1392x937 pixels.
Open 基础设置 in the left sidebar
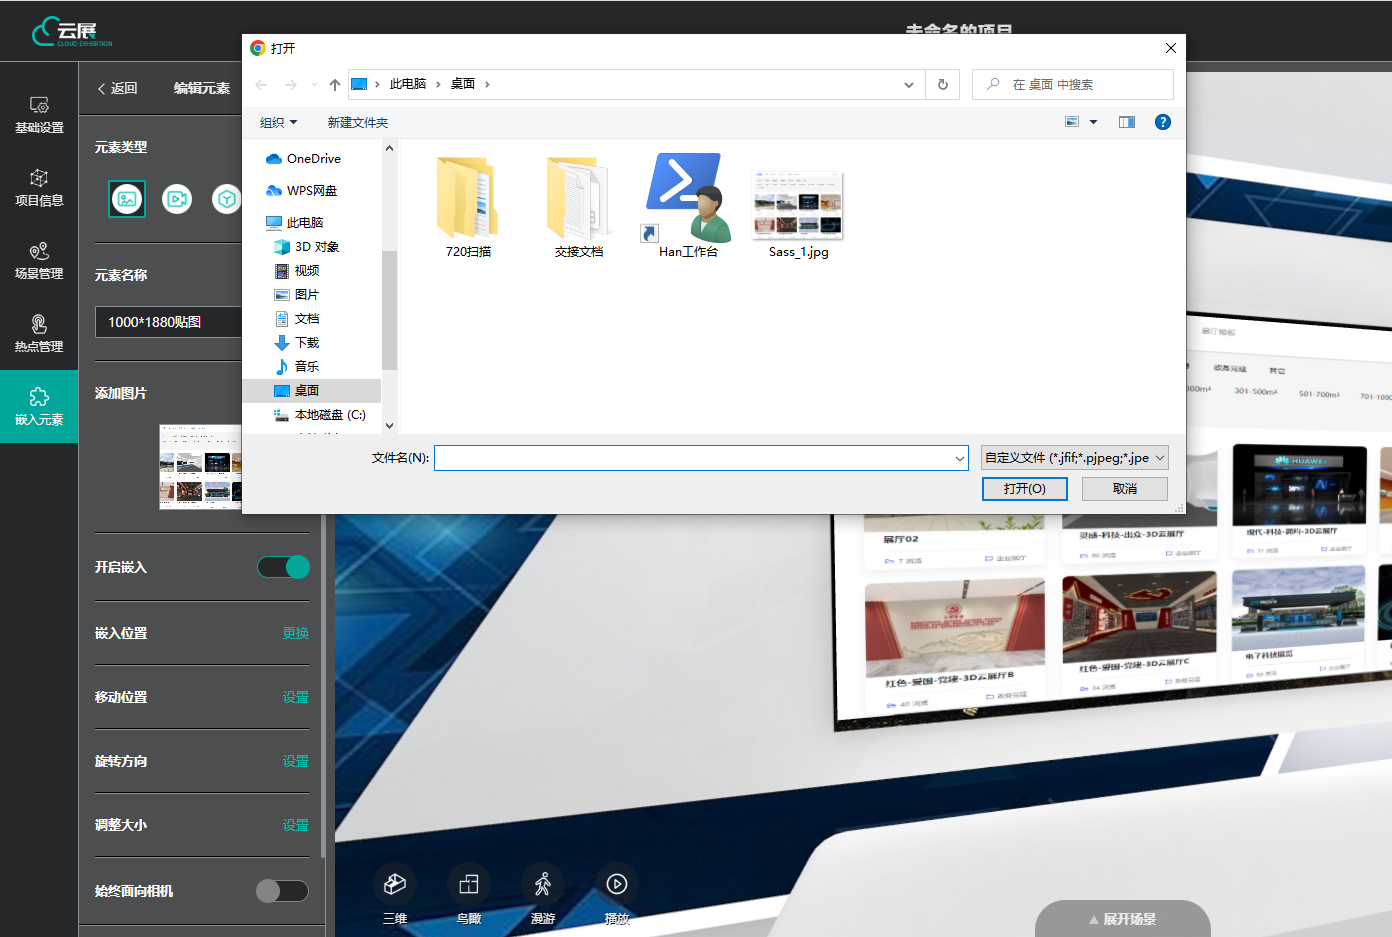click(39, 114)
